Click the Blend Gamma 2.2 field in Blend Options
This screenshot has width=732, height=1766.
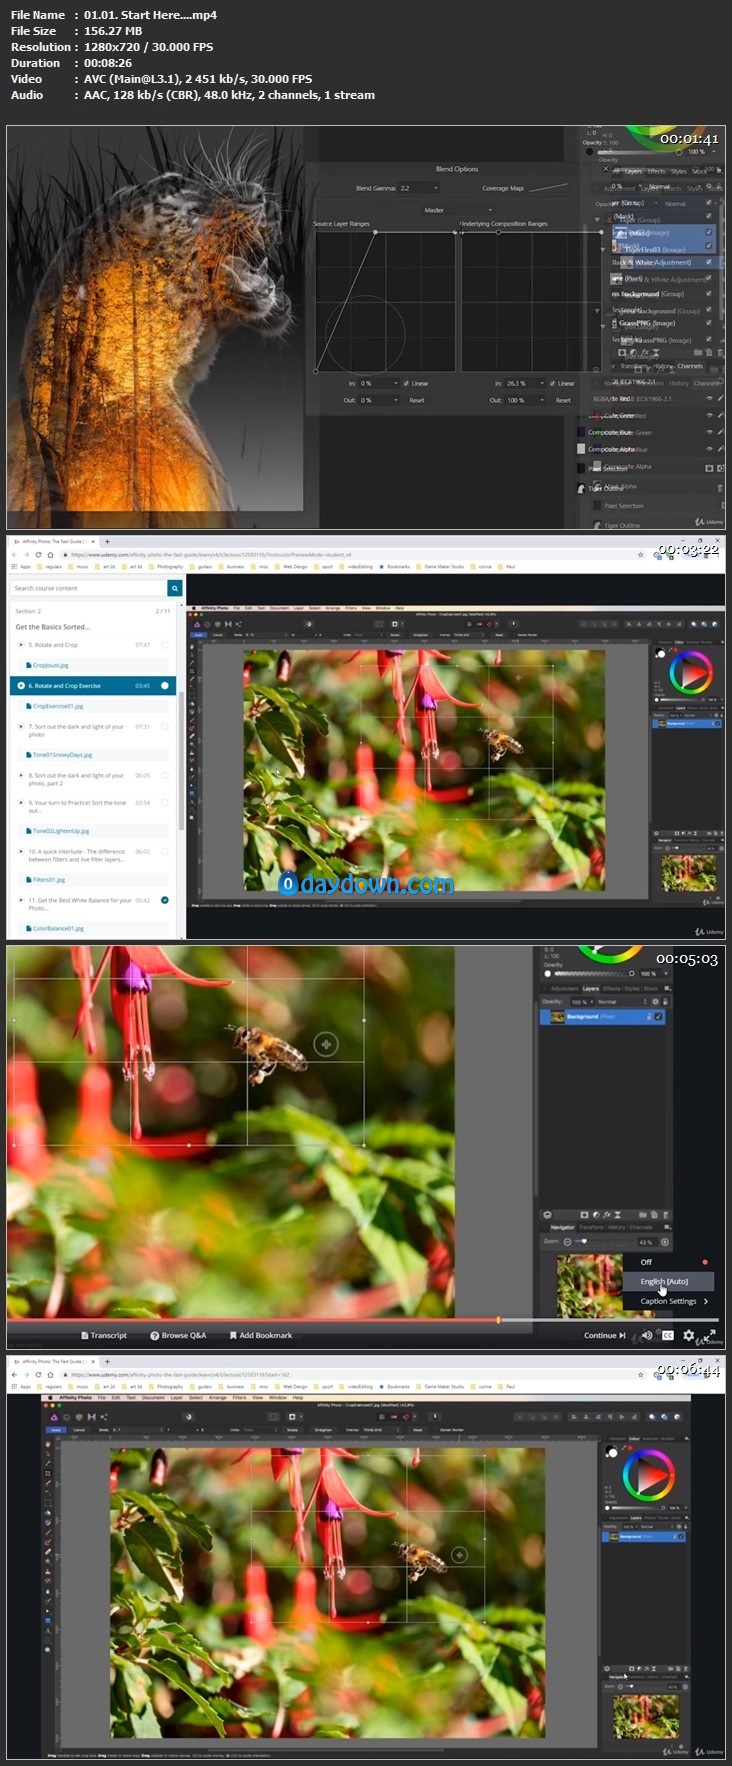tap(418, 188)
